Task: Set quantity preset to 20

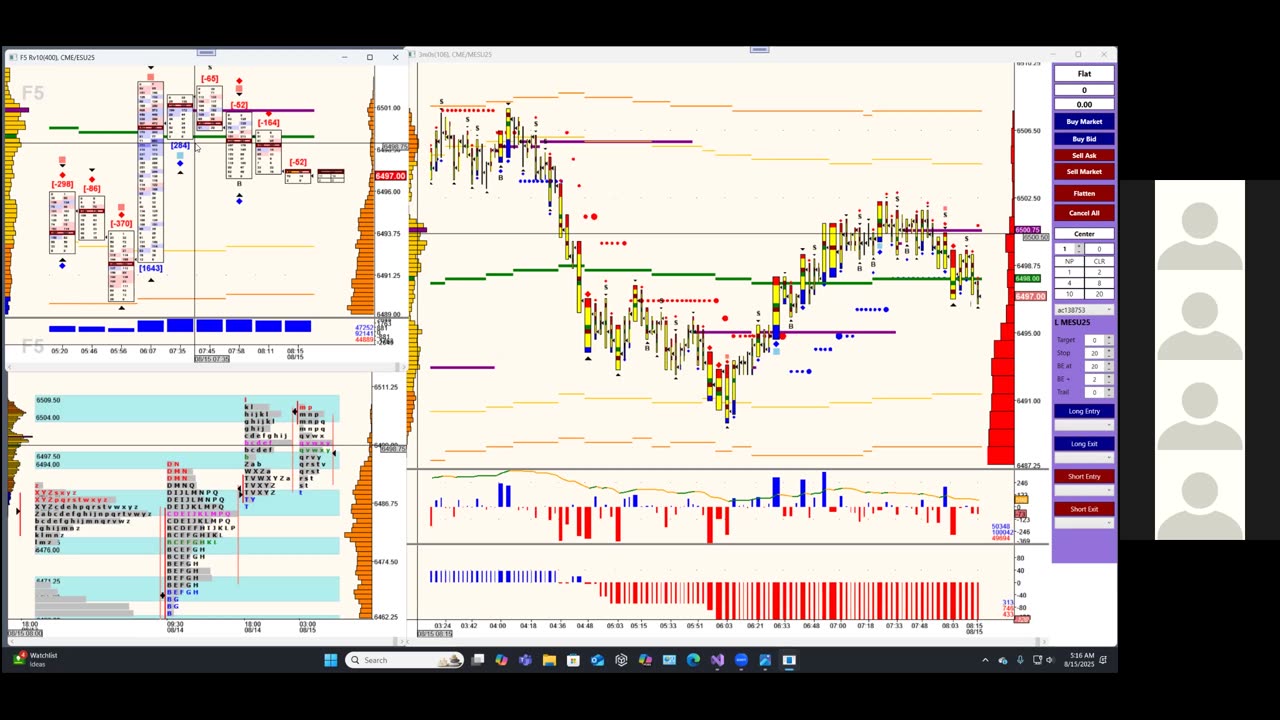Action: pos(1099,294)
